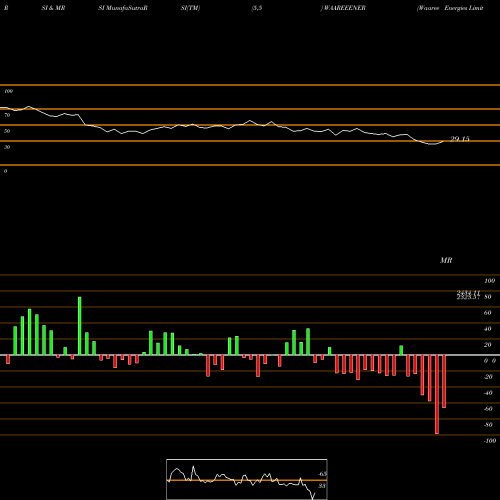The image size is (500, 500).
Task: Click the 30 level label on RSI axis
Action: click(7, 147)
